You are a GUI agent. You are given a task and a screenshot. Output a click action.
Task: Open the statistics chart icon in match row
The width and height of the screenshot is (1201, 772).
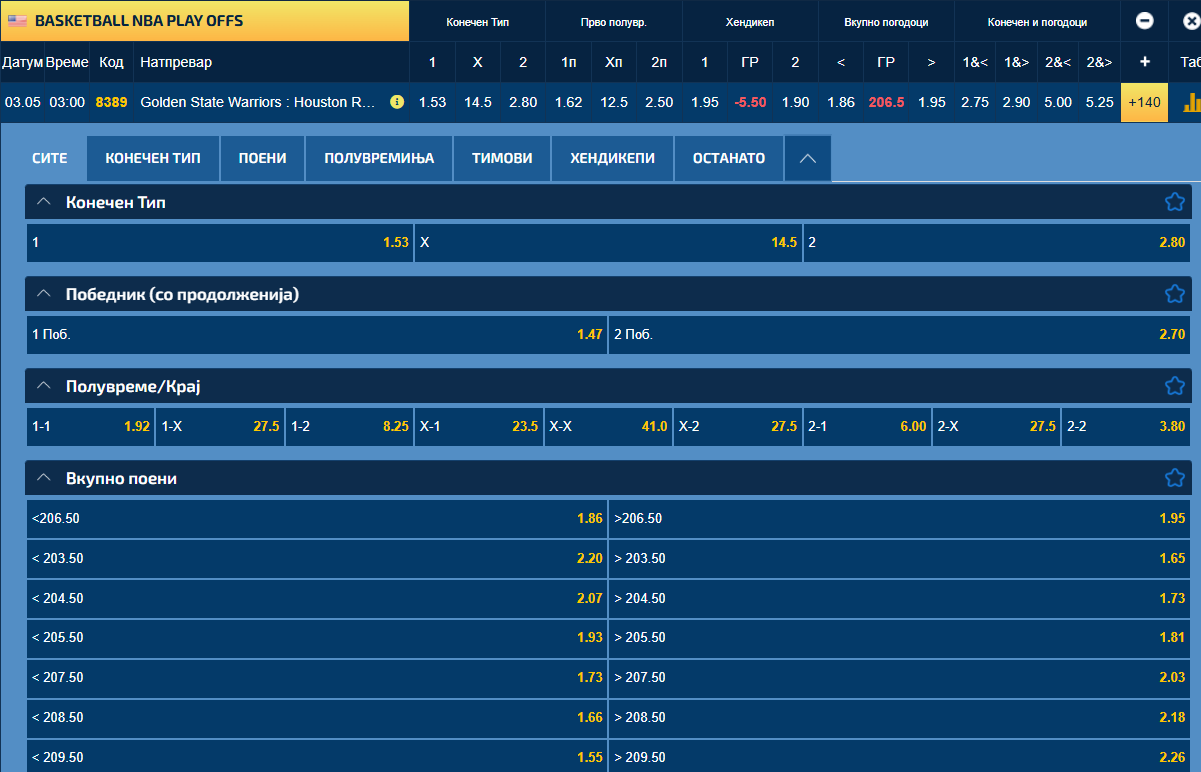pyautogui.click(x=1191, y=102)
